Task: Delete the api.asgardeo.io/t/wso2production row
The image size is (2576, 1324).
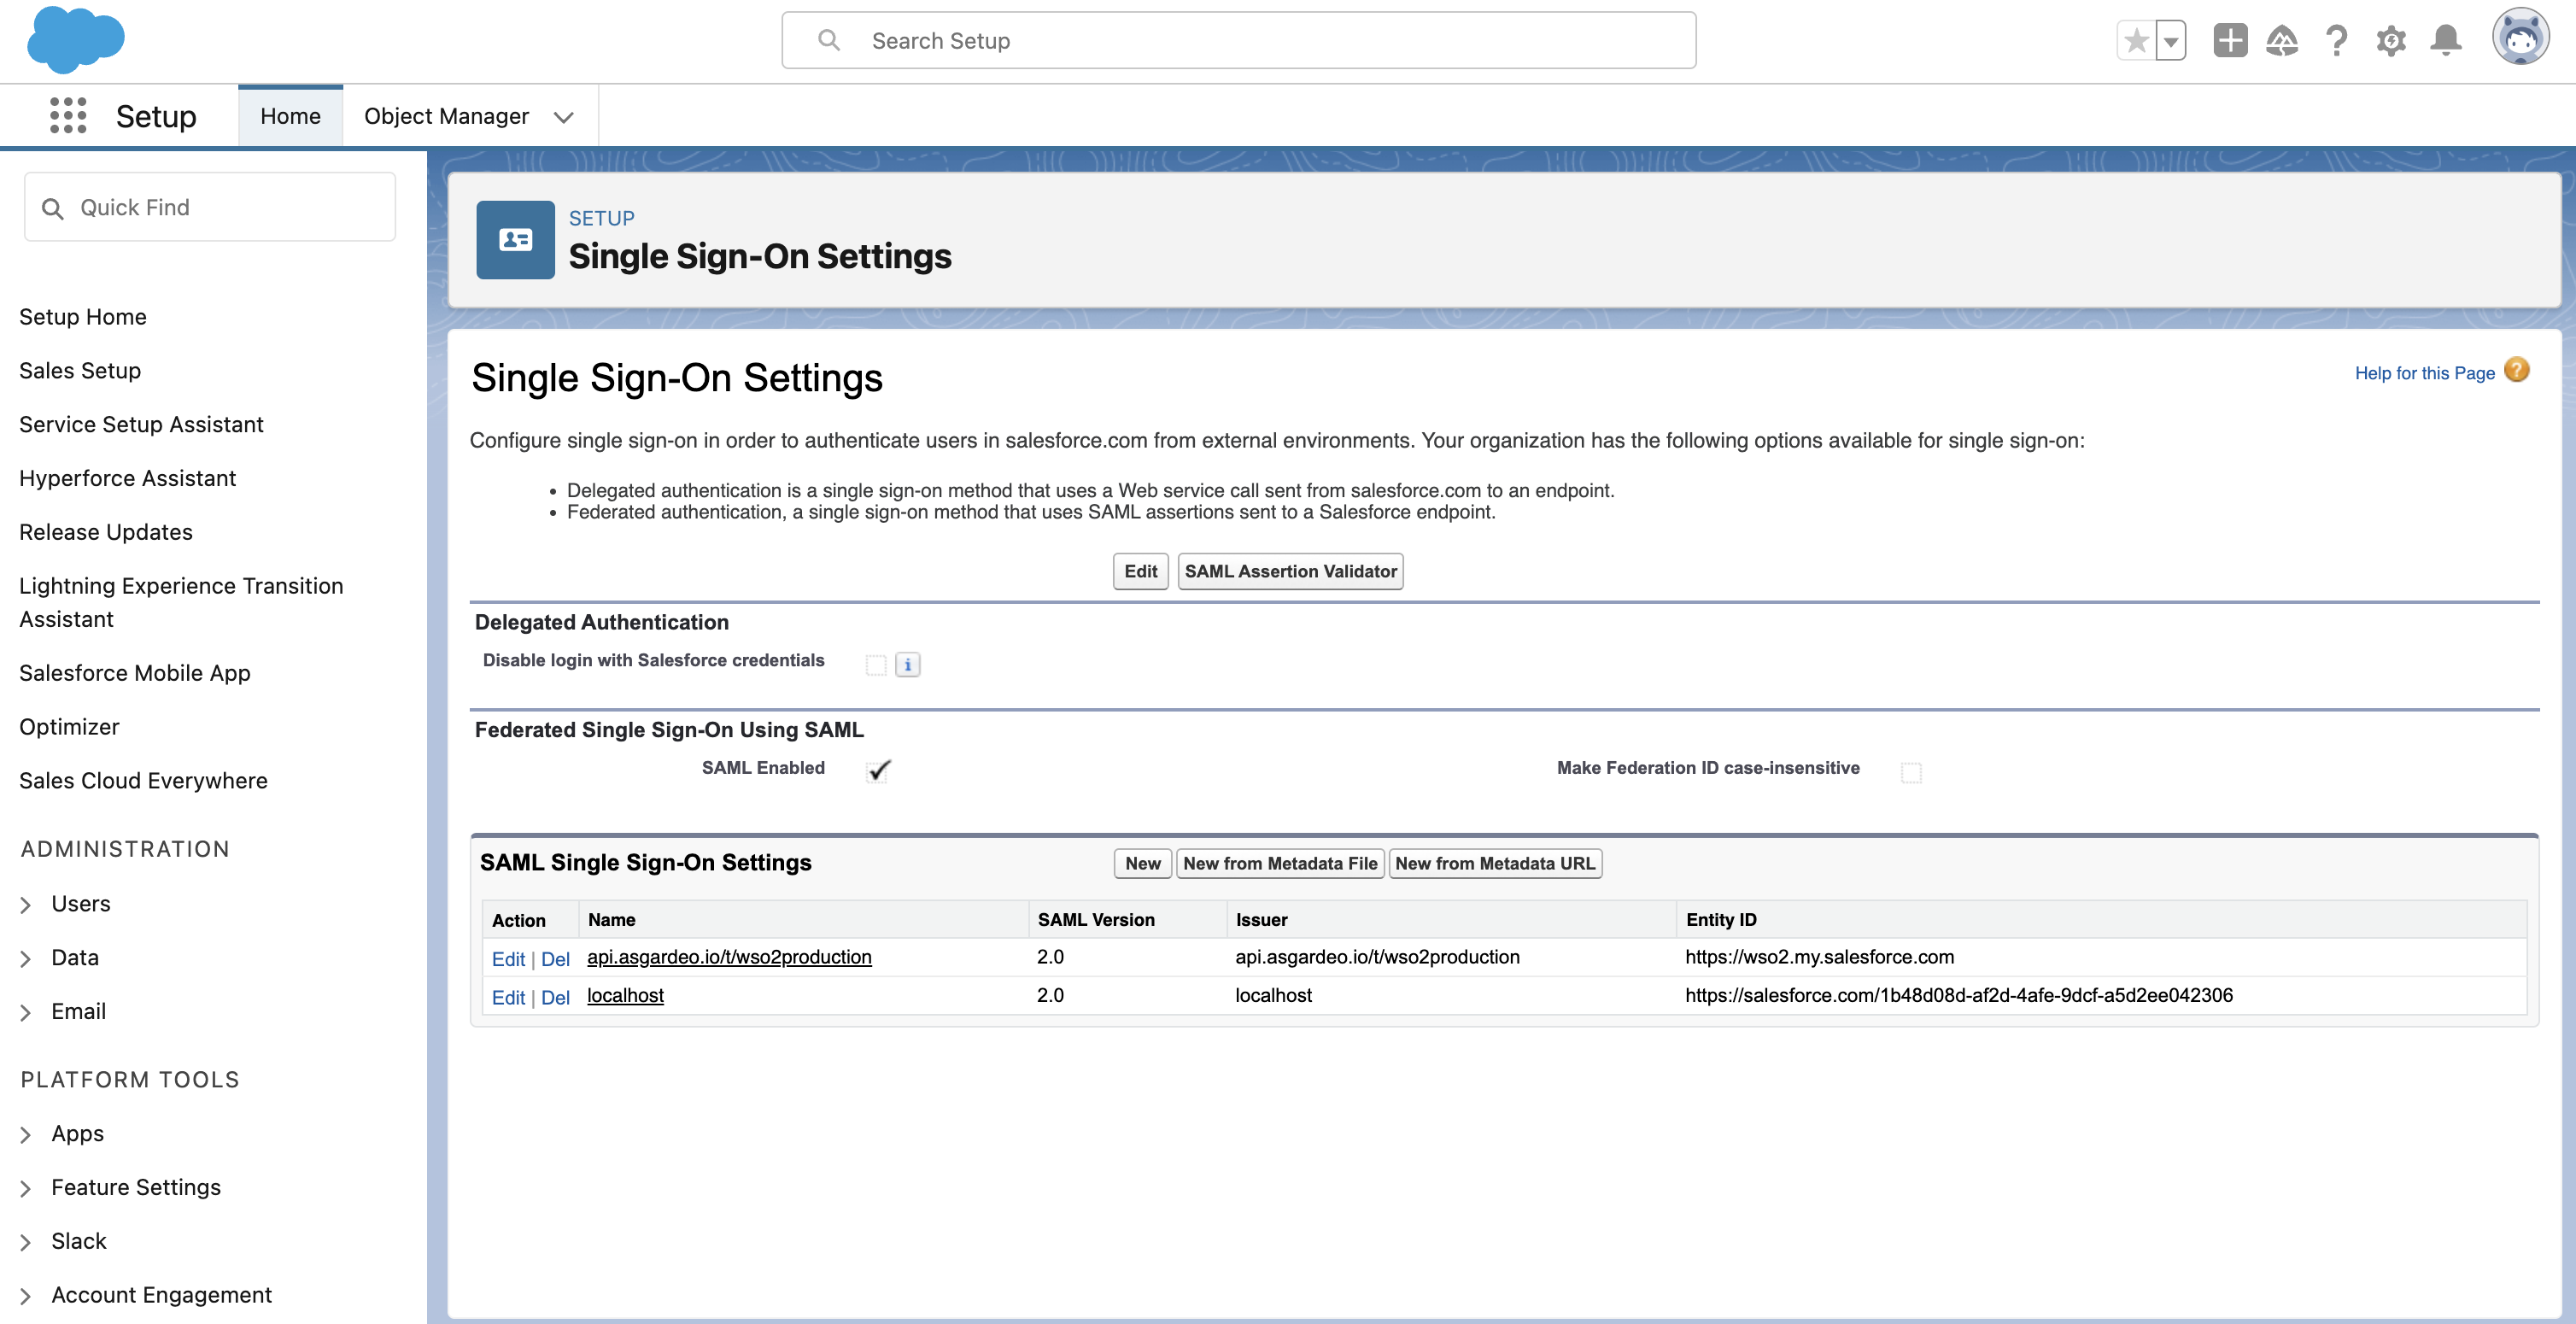Action: coord(555,959)
